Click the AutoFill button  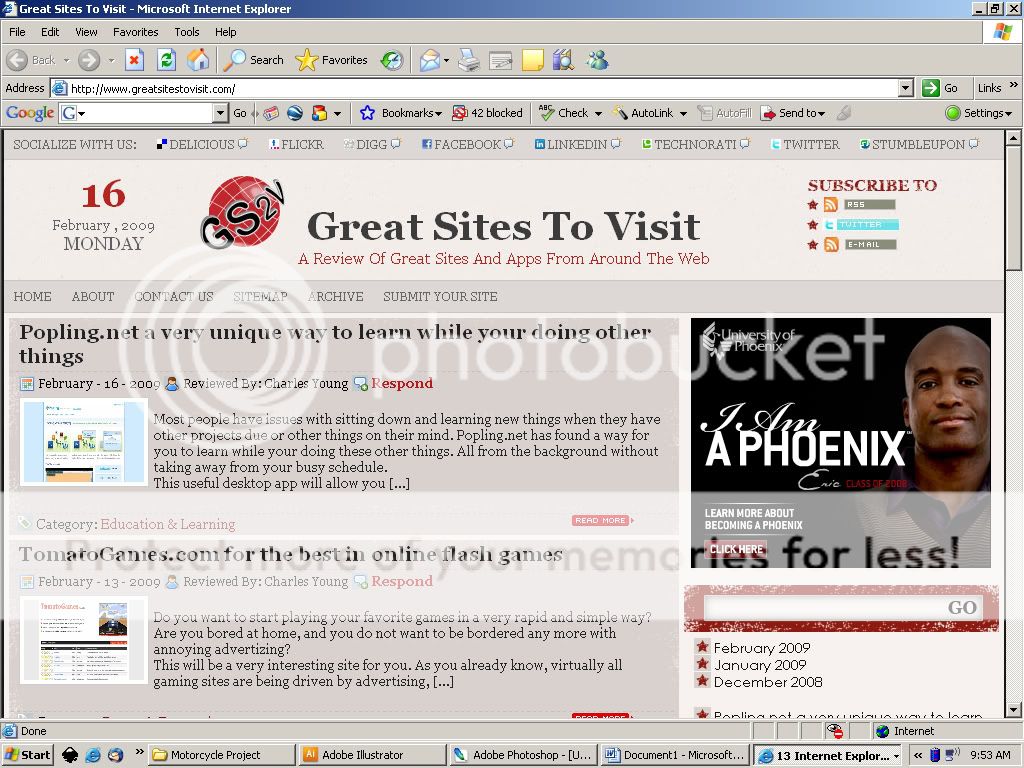pos(725,113)
